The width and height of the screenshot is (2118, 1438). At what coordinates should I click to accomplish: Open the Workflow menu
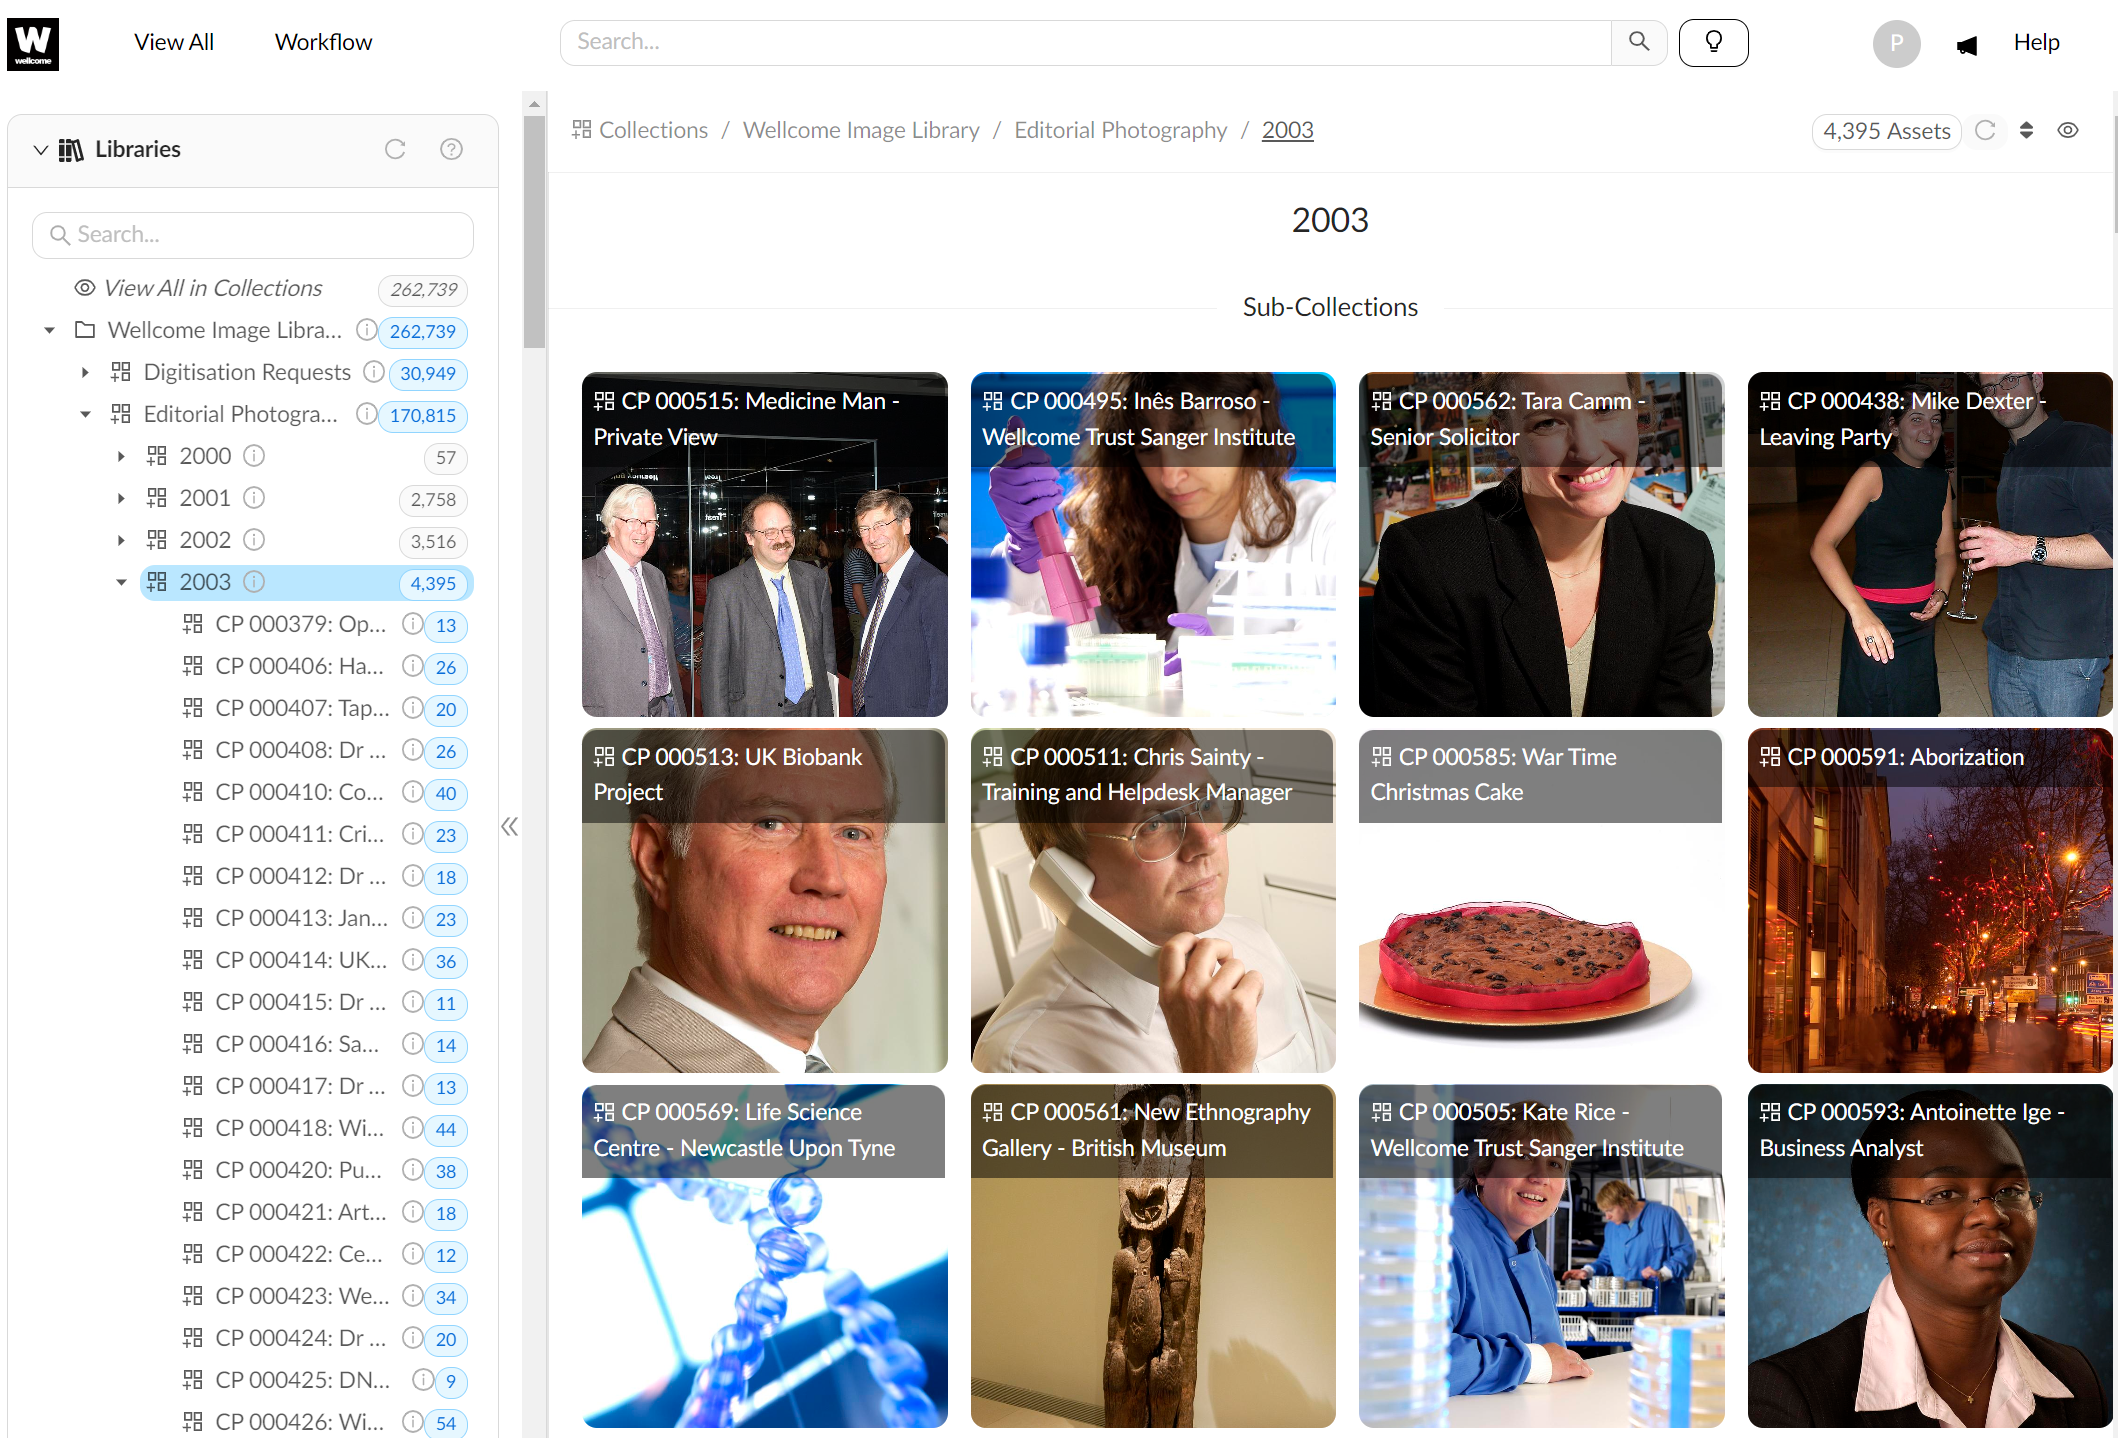[323, 42]
